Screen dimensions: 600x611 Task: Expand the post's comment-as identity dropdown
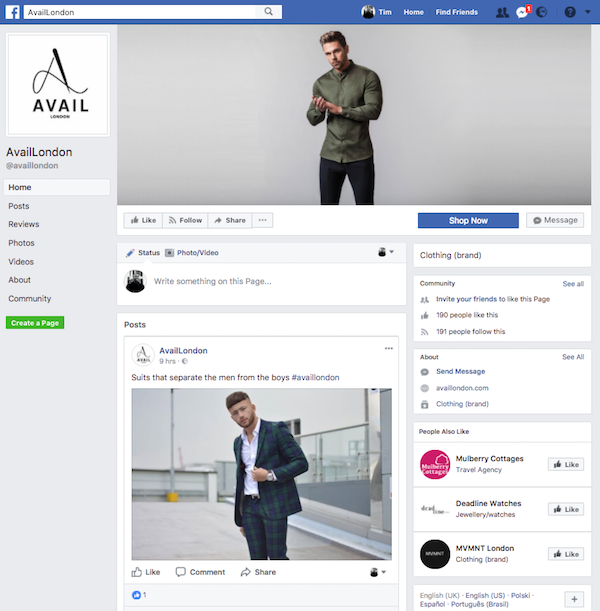(x=378, y=572)
